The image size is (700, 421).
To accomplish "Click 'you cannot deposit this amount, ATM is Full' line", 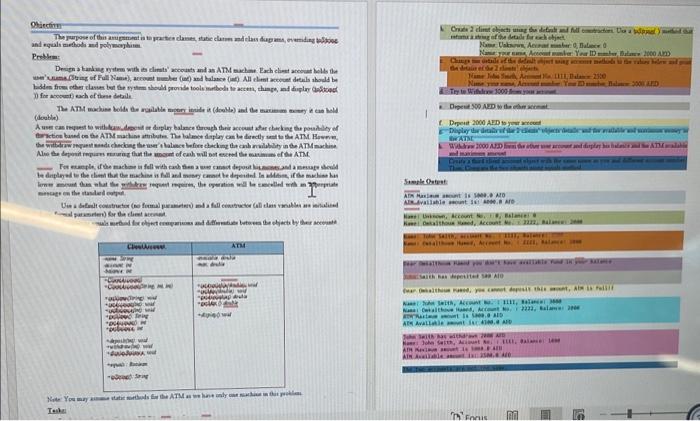I will coord(508,289).
